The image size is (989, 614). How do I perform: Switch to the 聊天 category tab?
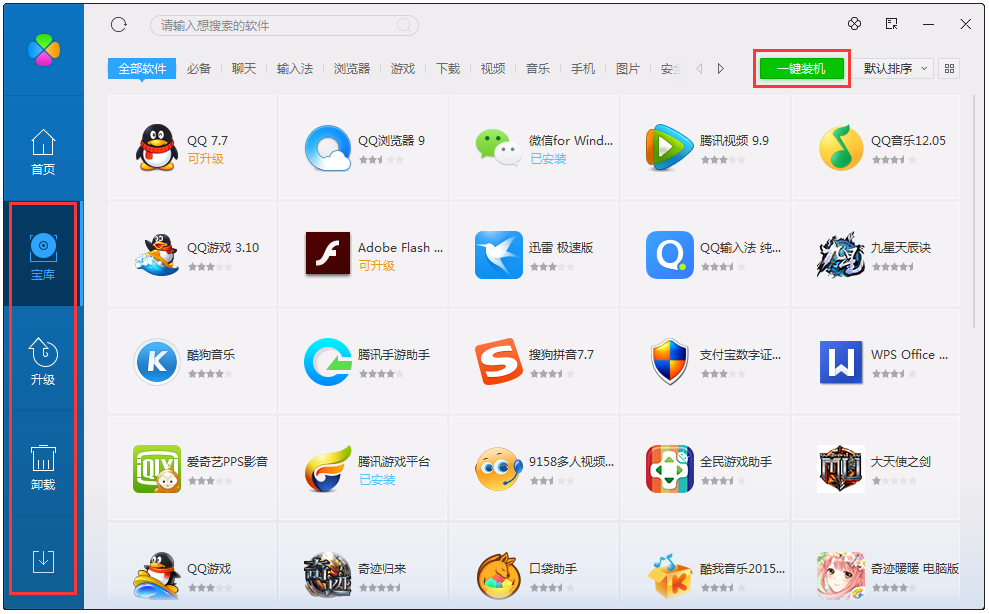click(x=243, y=69)
